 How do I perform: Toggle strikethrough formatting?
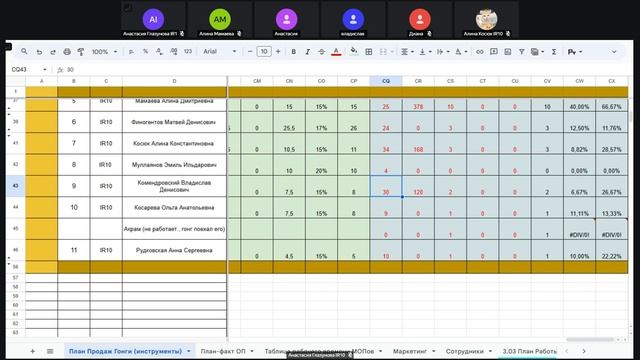point(322,52)
